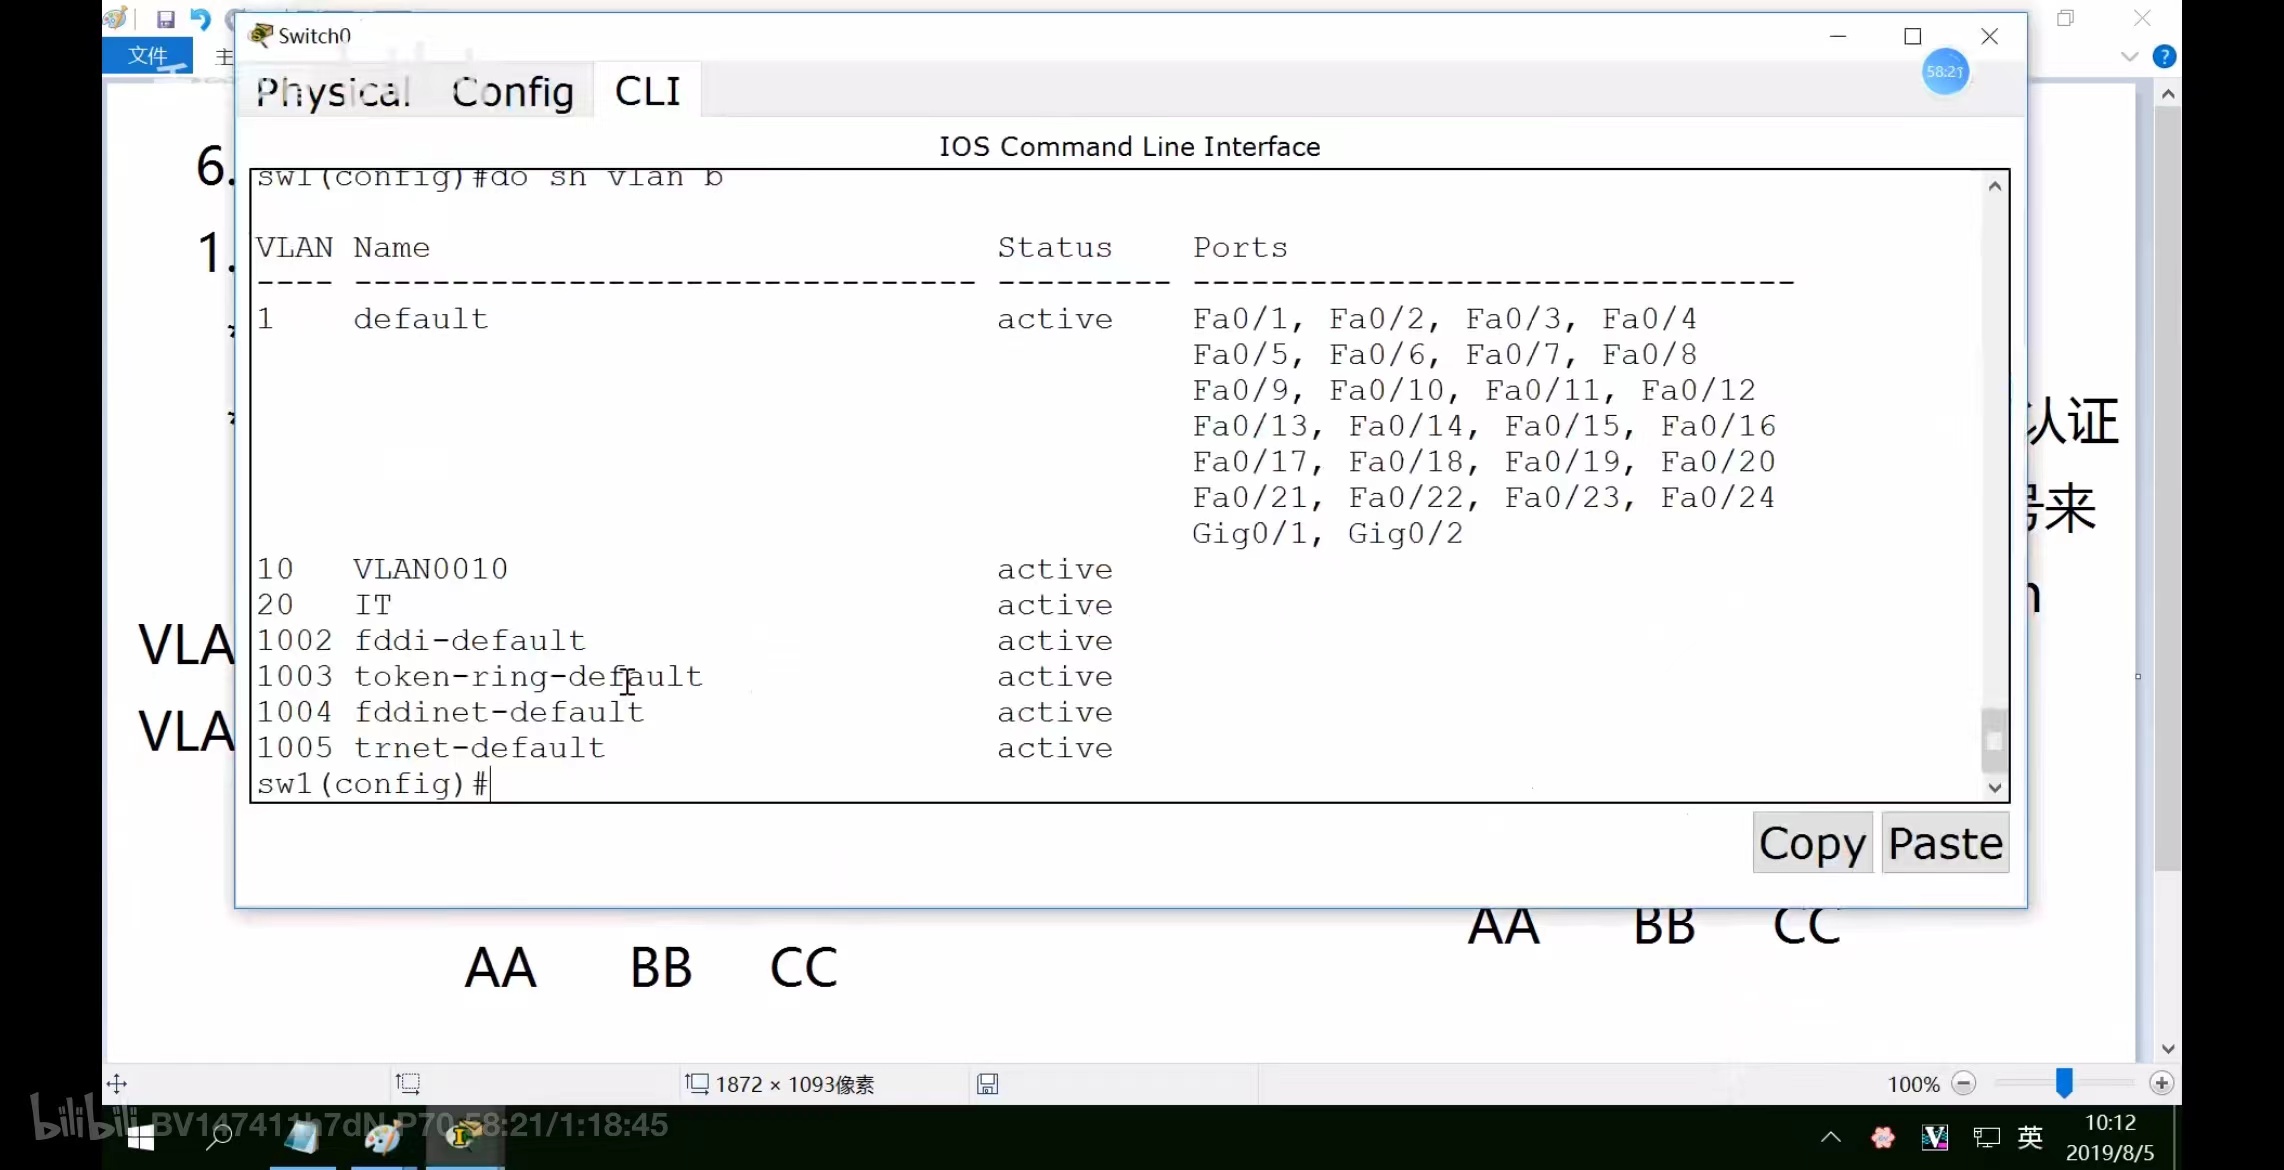This screenshot has height=1170, width=2284.
Task: Click the zoom slider handle
Action: (x=2063, y=1083)
